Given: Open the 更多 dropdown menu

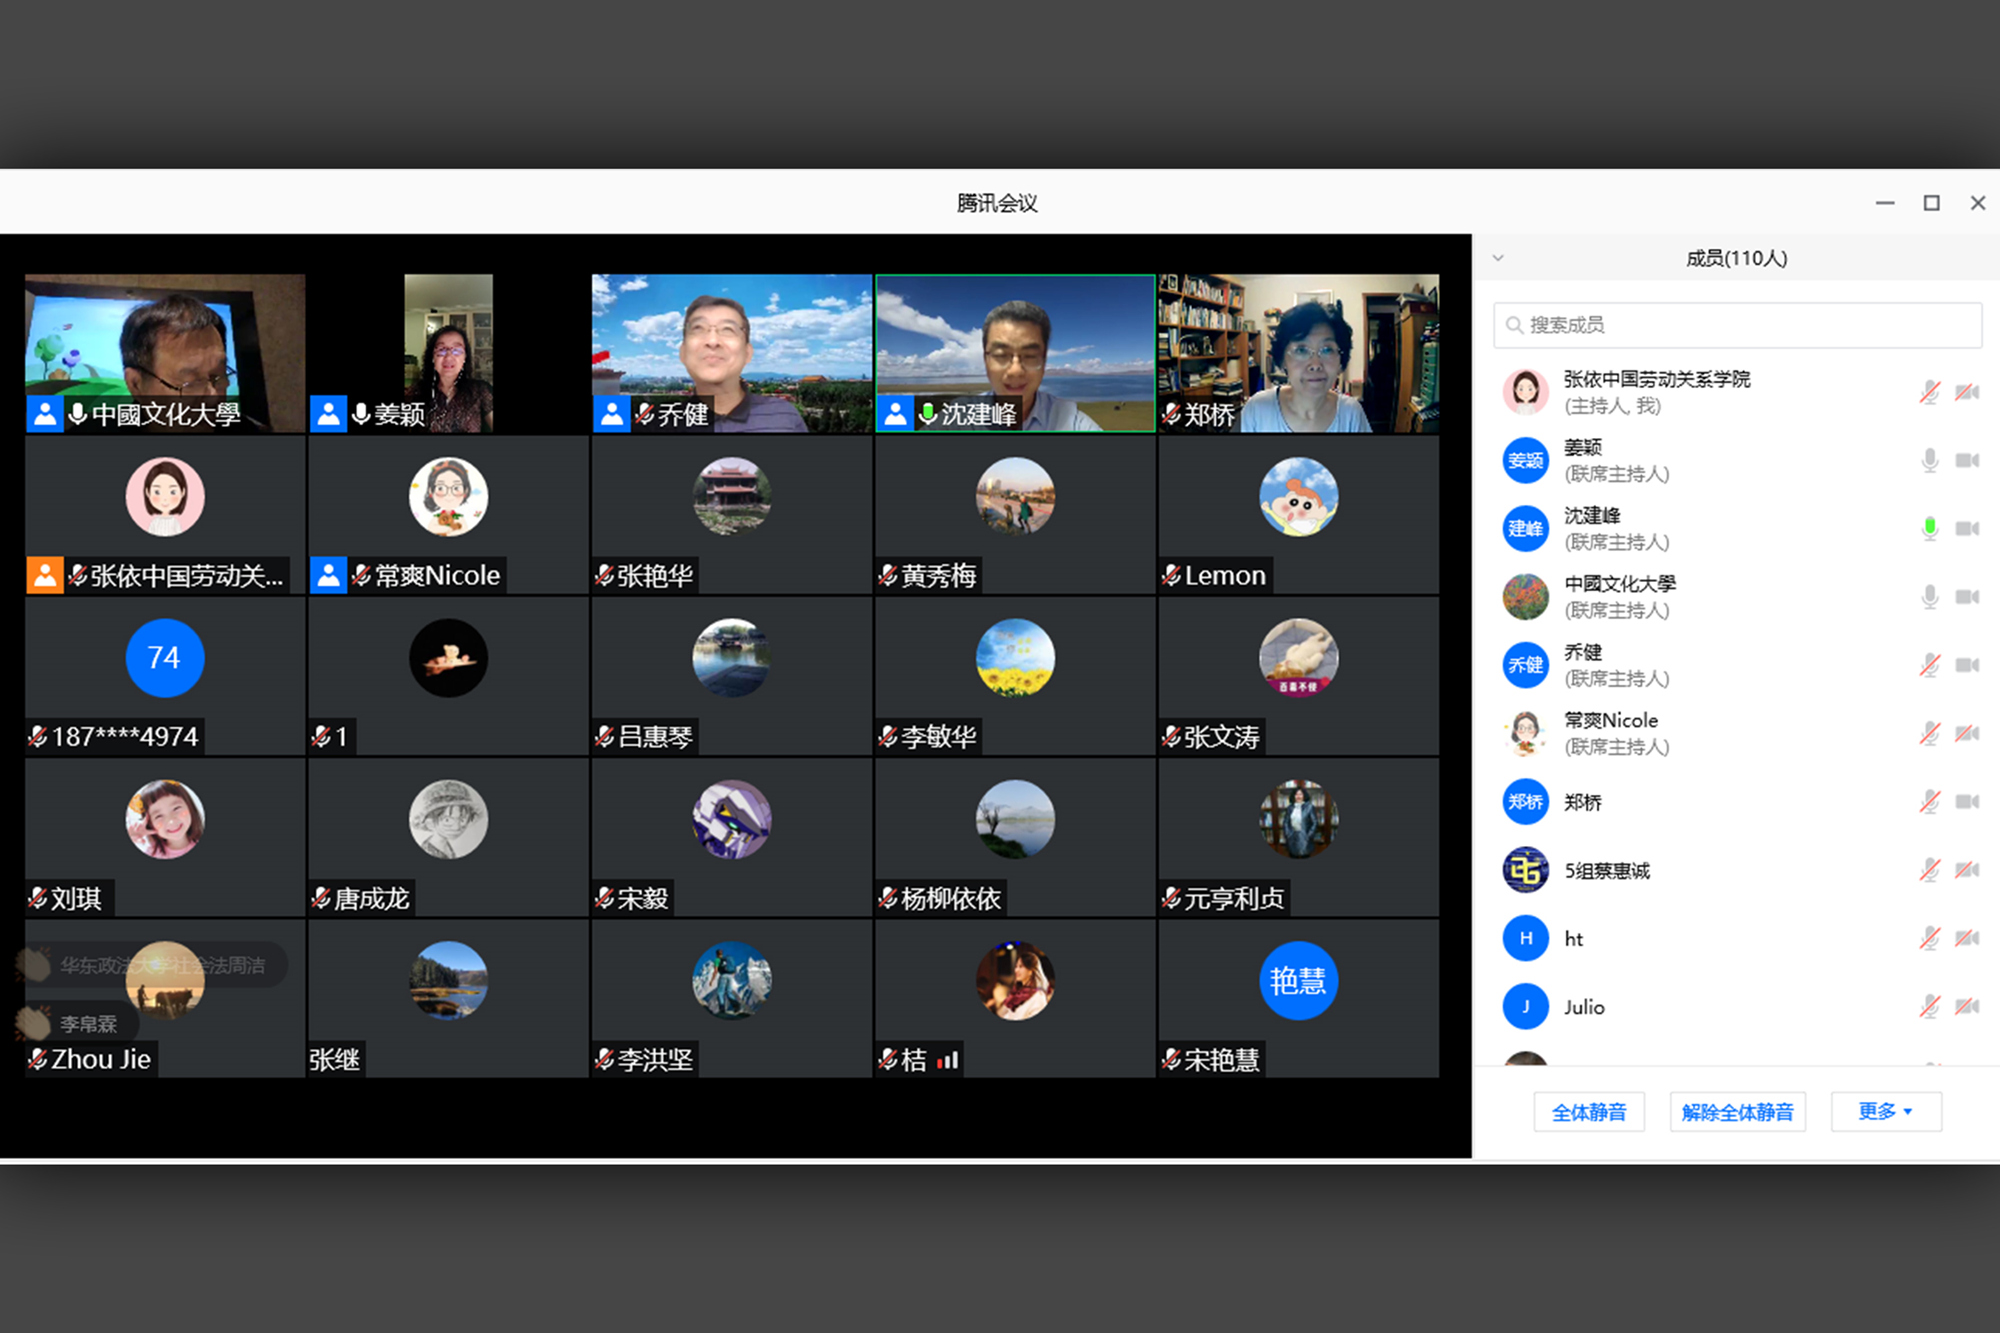Looking at the screenshot, I should [1885, 1111].
